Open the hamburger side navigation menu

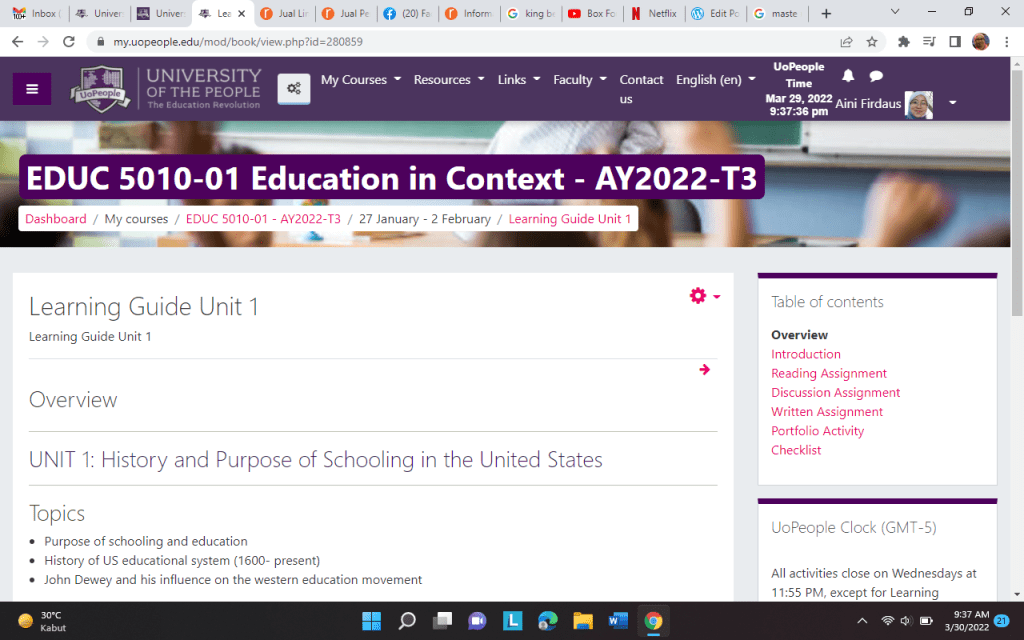coord(32,89)
